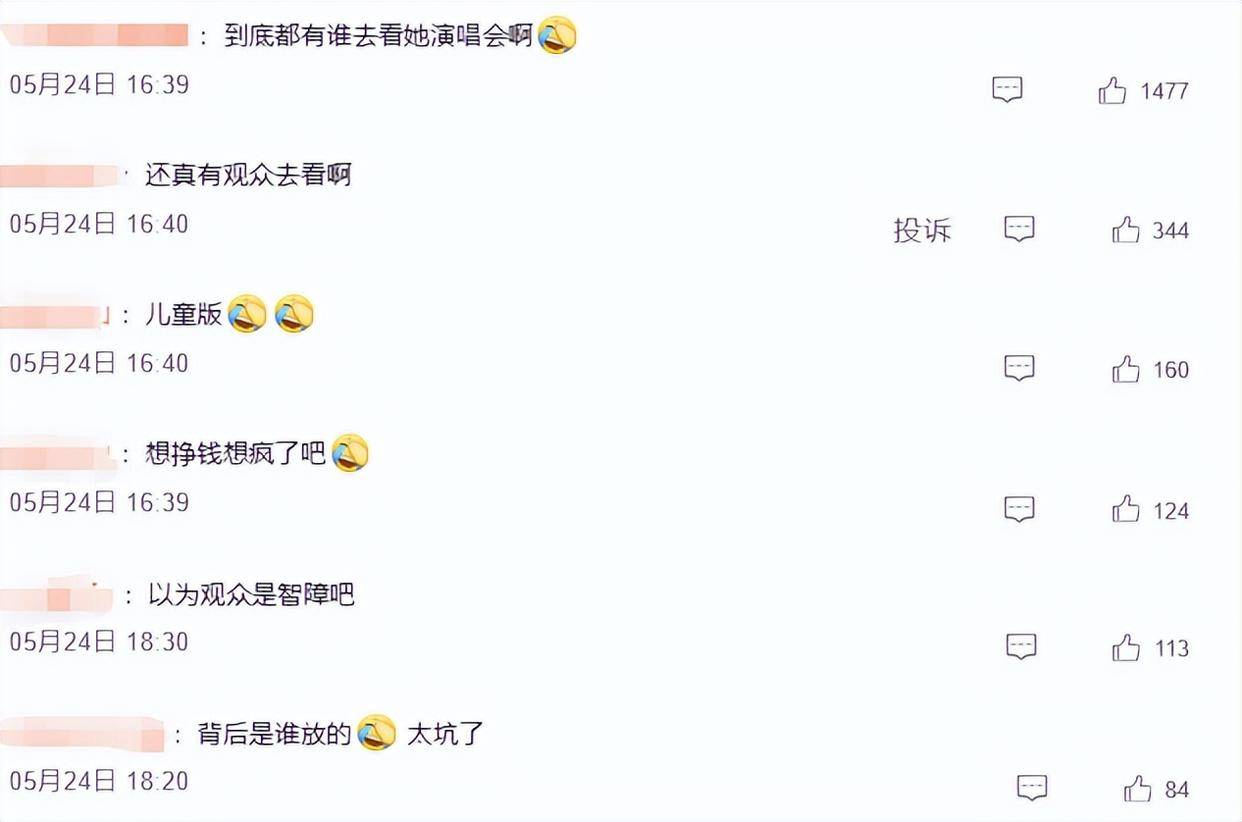1242x822 pixels.
Task: Reply to the comment 以为观众是智障吧
Action: [1021, 646]
